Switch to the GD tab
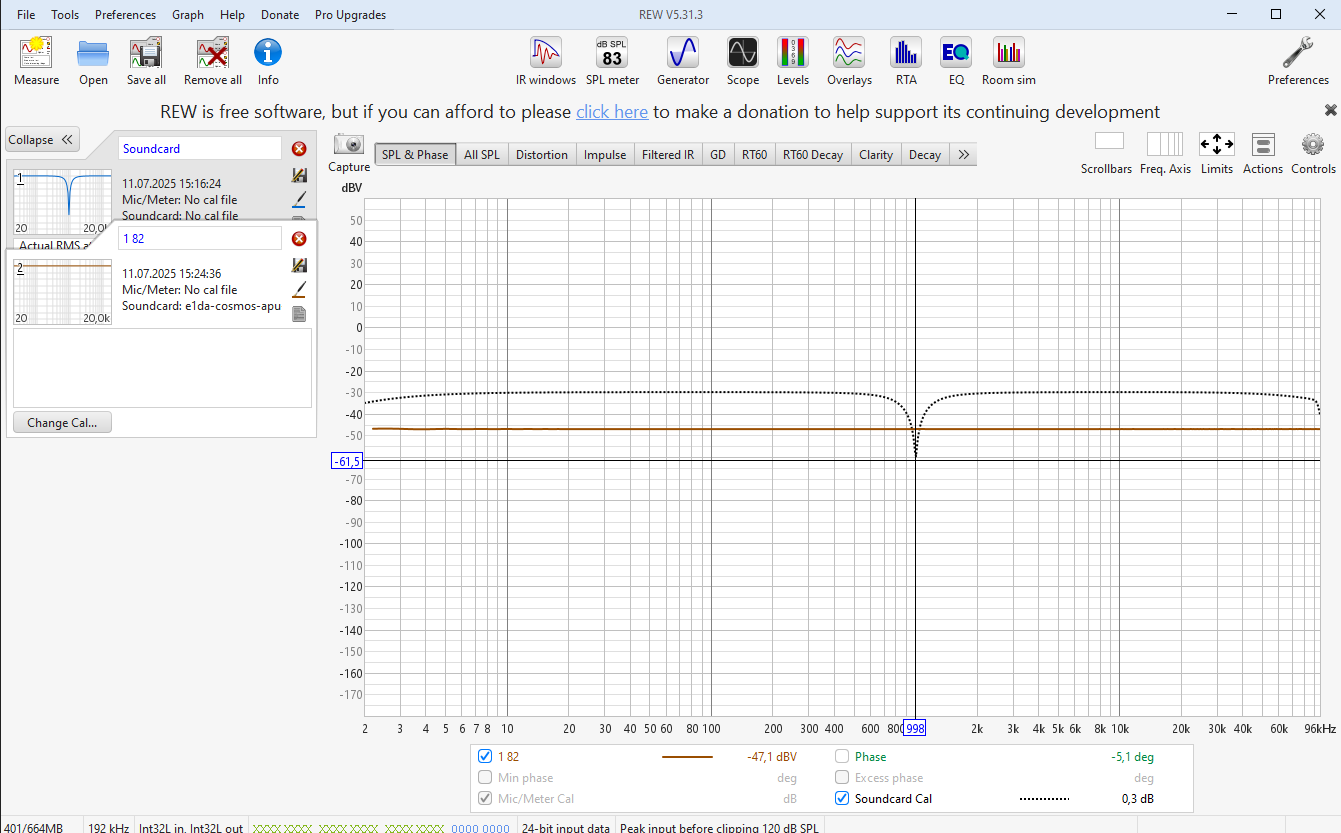 point(718,155)
